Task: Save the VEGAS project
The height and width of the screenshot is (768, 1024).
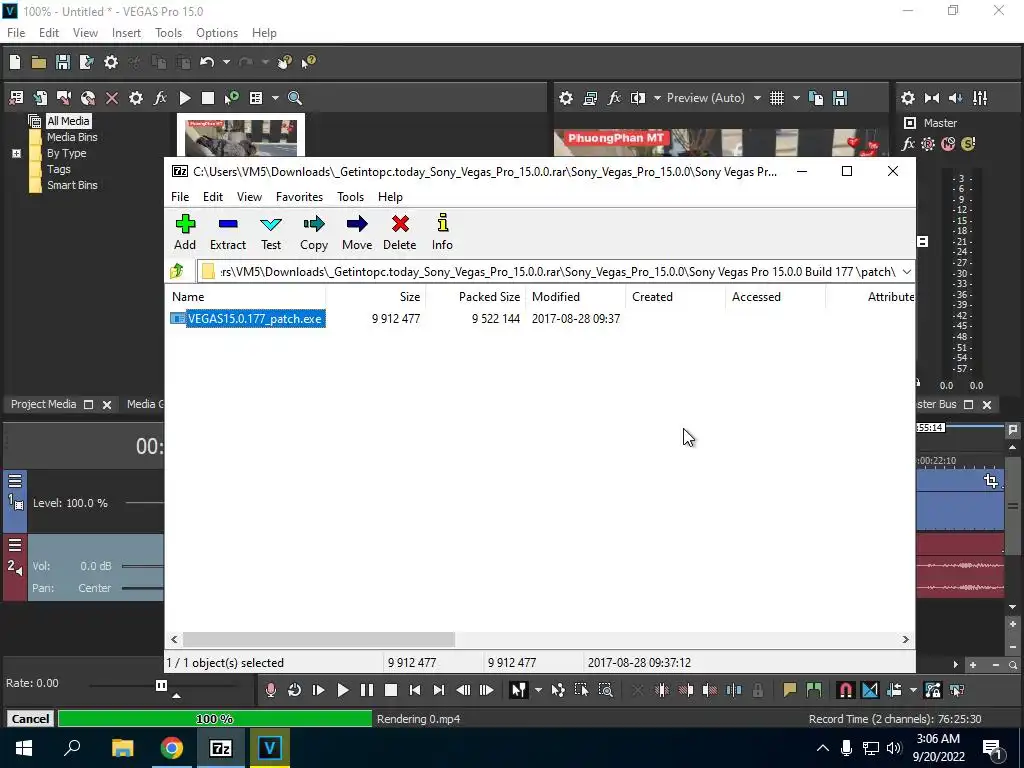Action: (x=63, y=62)
